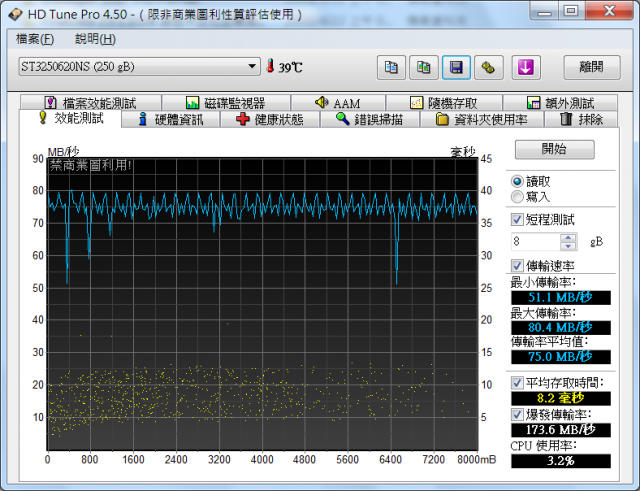This screenshot has height=491, width=640.
Task: Click the 3.2% CPU usage value
Action: click(x=560, y=461)
